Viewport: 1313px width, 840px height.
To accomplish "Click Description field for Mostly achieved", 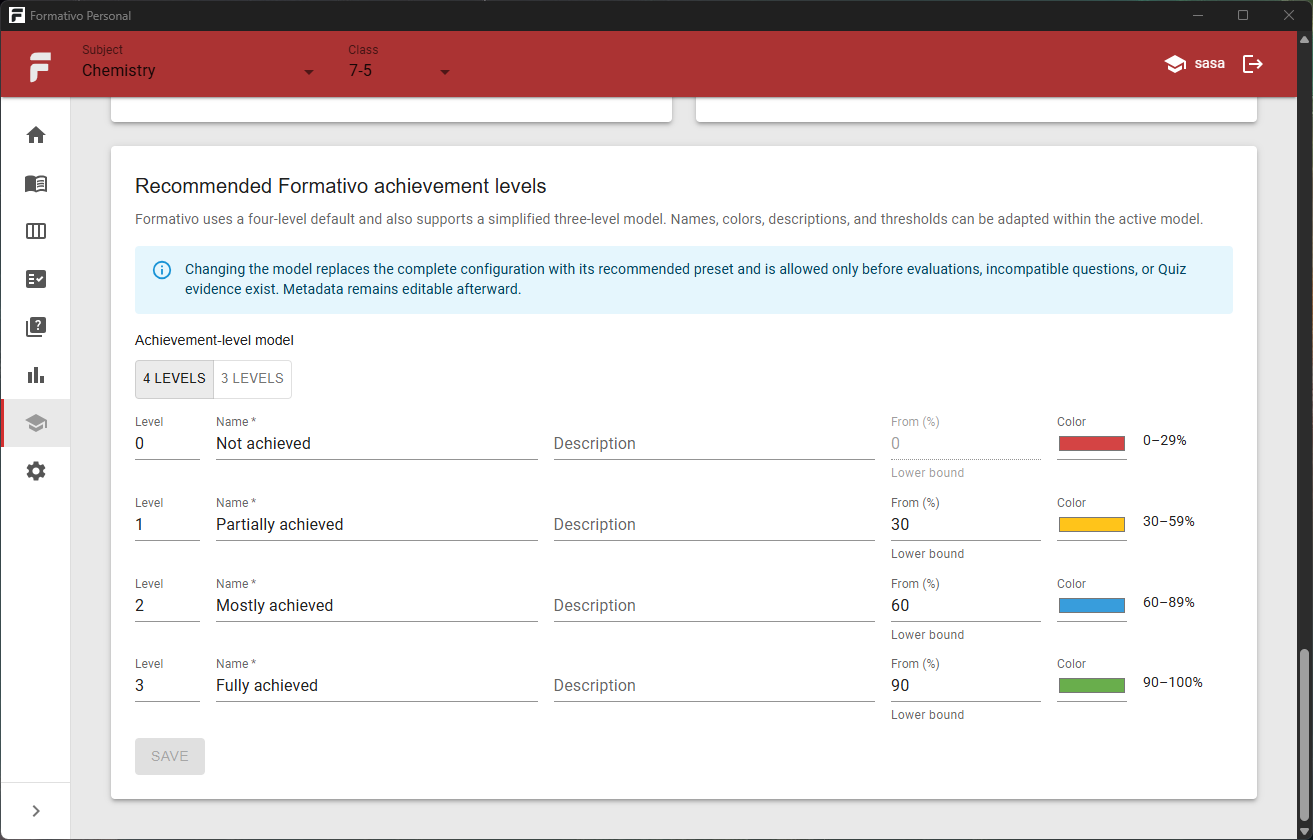I will click(714, 606).
